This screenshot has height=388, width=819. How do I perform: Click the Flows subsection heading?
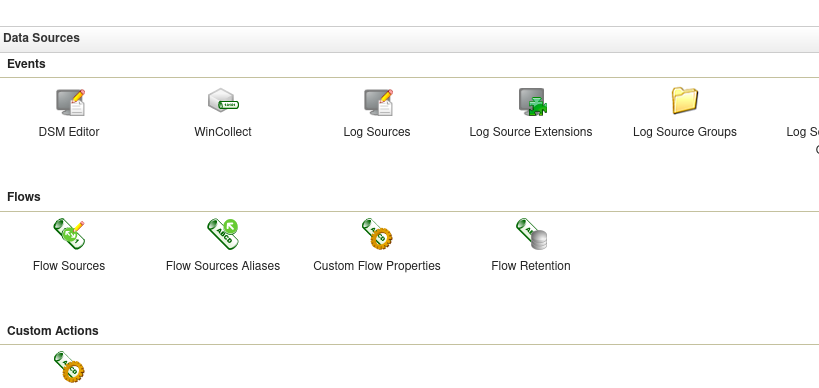pyautogui.click(x=24, y=197)
